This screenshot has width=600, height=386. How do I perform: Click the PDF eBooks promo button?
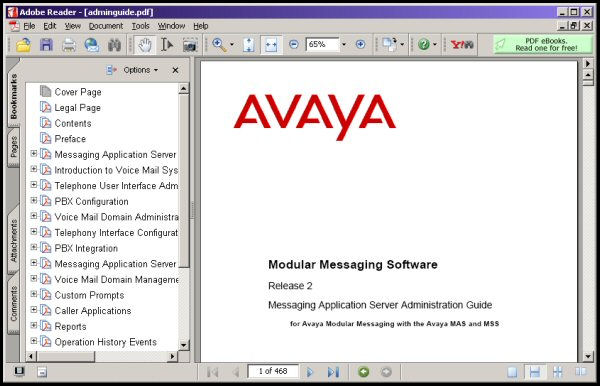pos(542,45)
